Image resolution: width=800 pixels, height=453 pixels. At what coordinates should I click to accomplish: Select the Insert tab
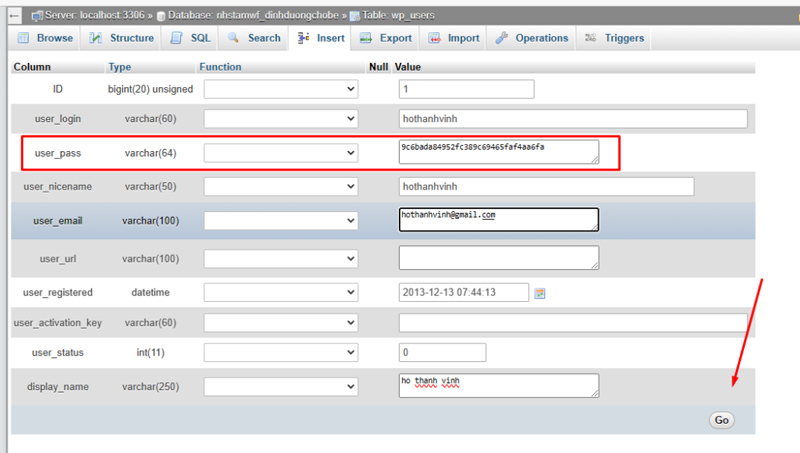pos(321,38)
